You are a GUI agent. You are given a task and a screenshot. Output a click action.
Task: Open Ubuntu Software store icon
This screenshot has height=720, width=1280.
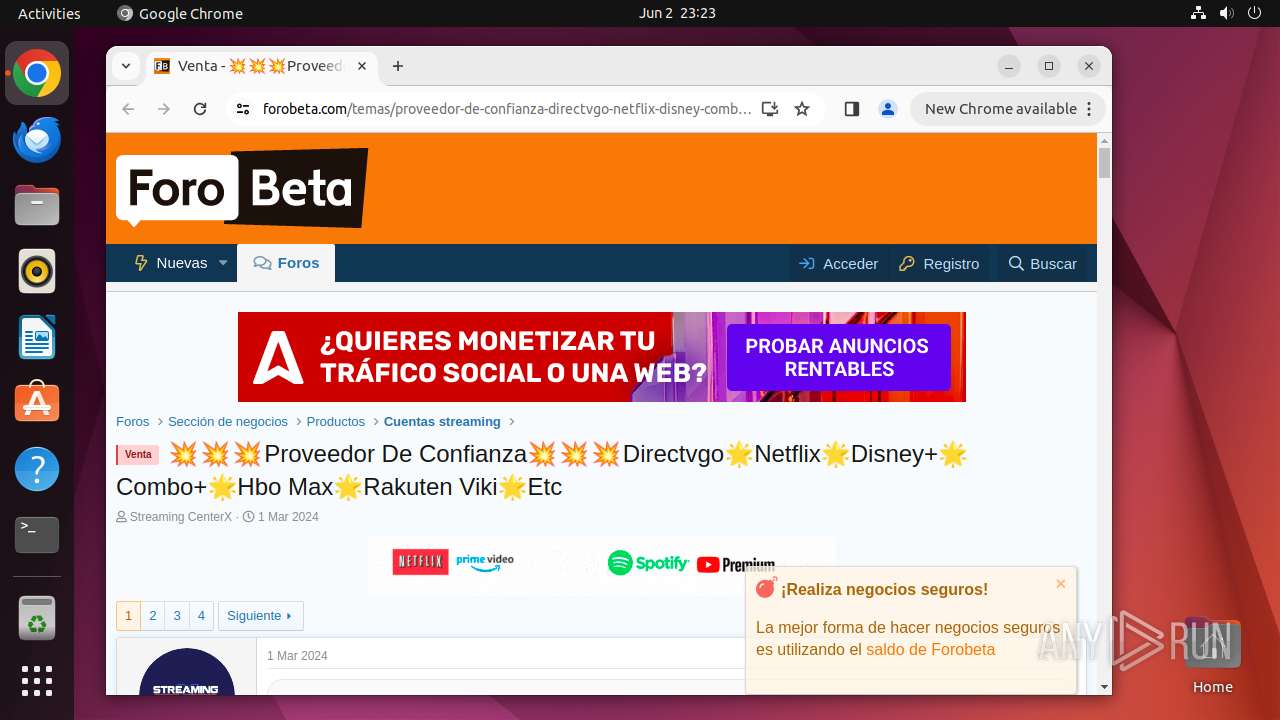click(x=37, y=403)
